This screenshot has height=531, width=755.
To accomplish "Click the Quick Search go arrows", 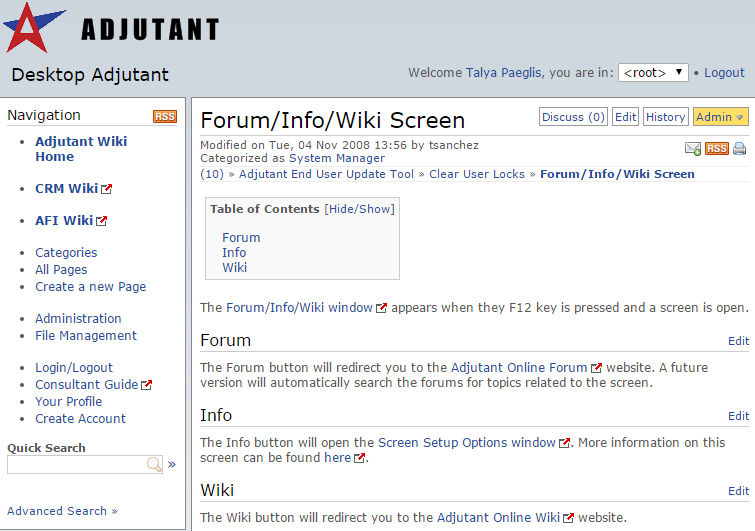I will tap(172, 465).
